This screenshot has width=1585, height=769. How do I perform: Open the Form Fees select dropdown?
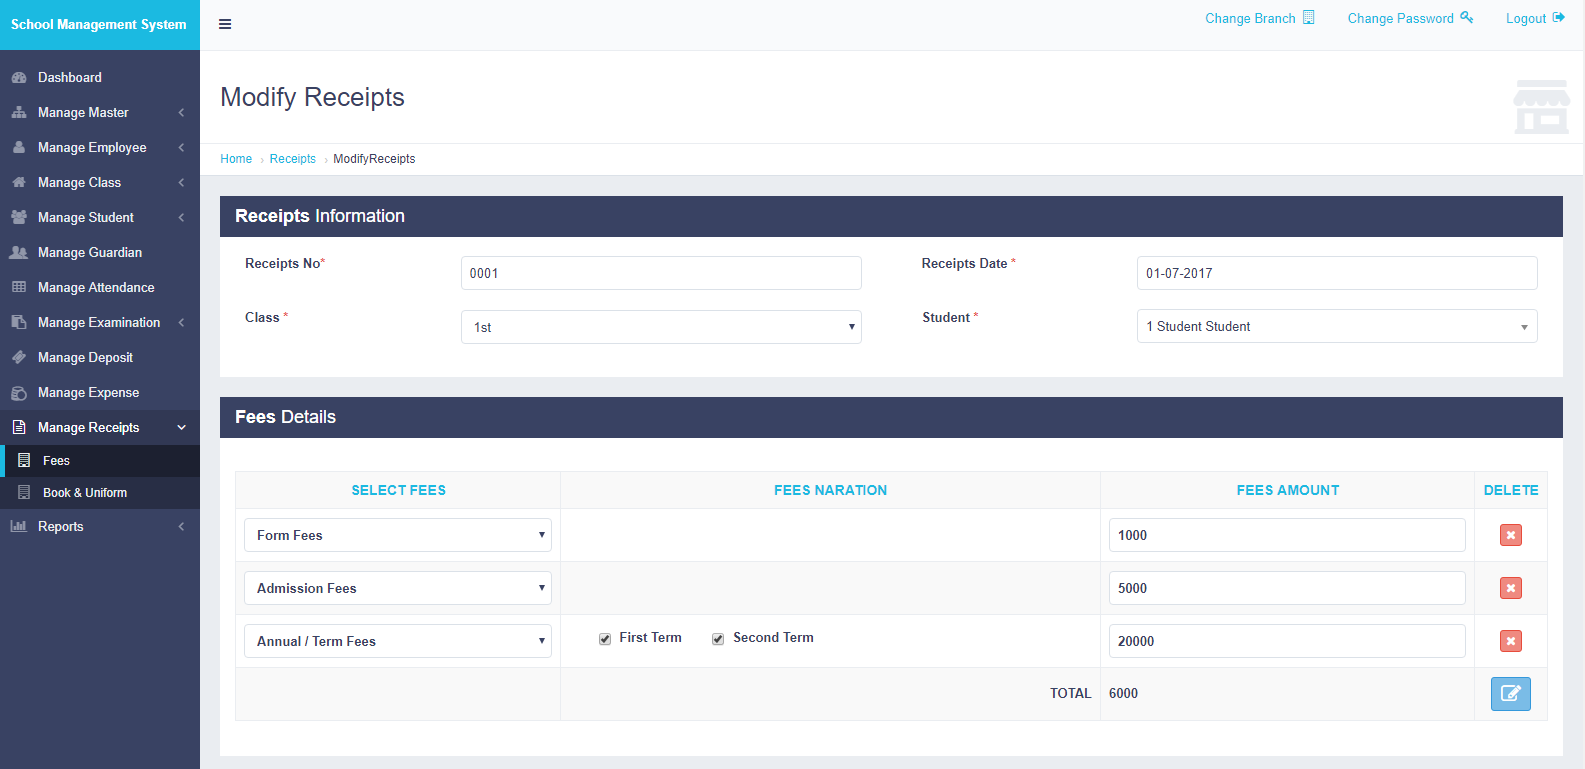(x=398, y=535)
